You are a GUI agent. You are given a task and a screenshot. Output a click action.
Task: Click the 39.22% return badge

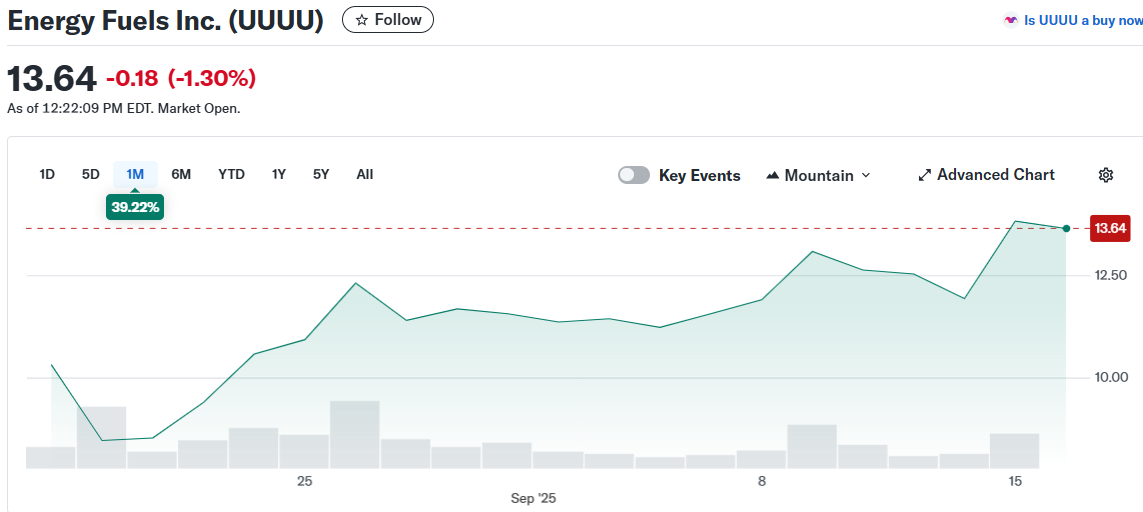tap(135, 207)
